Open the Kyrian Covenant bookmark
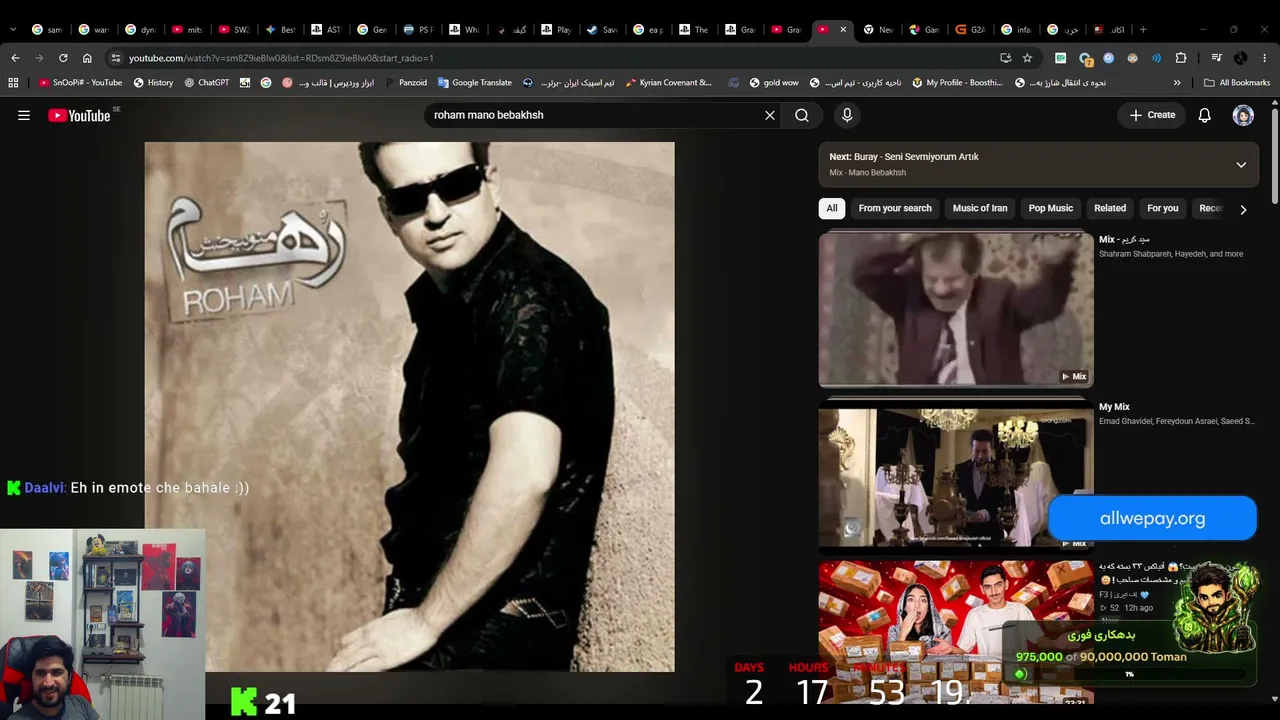 coord(668,83)
